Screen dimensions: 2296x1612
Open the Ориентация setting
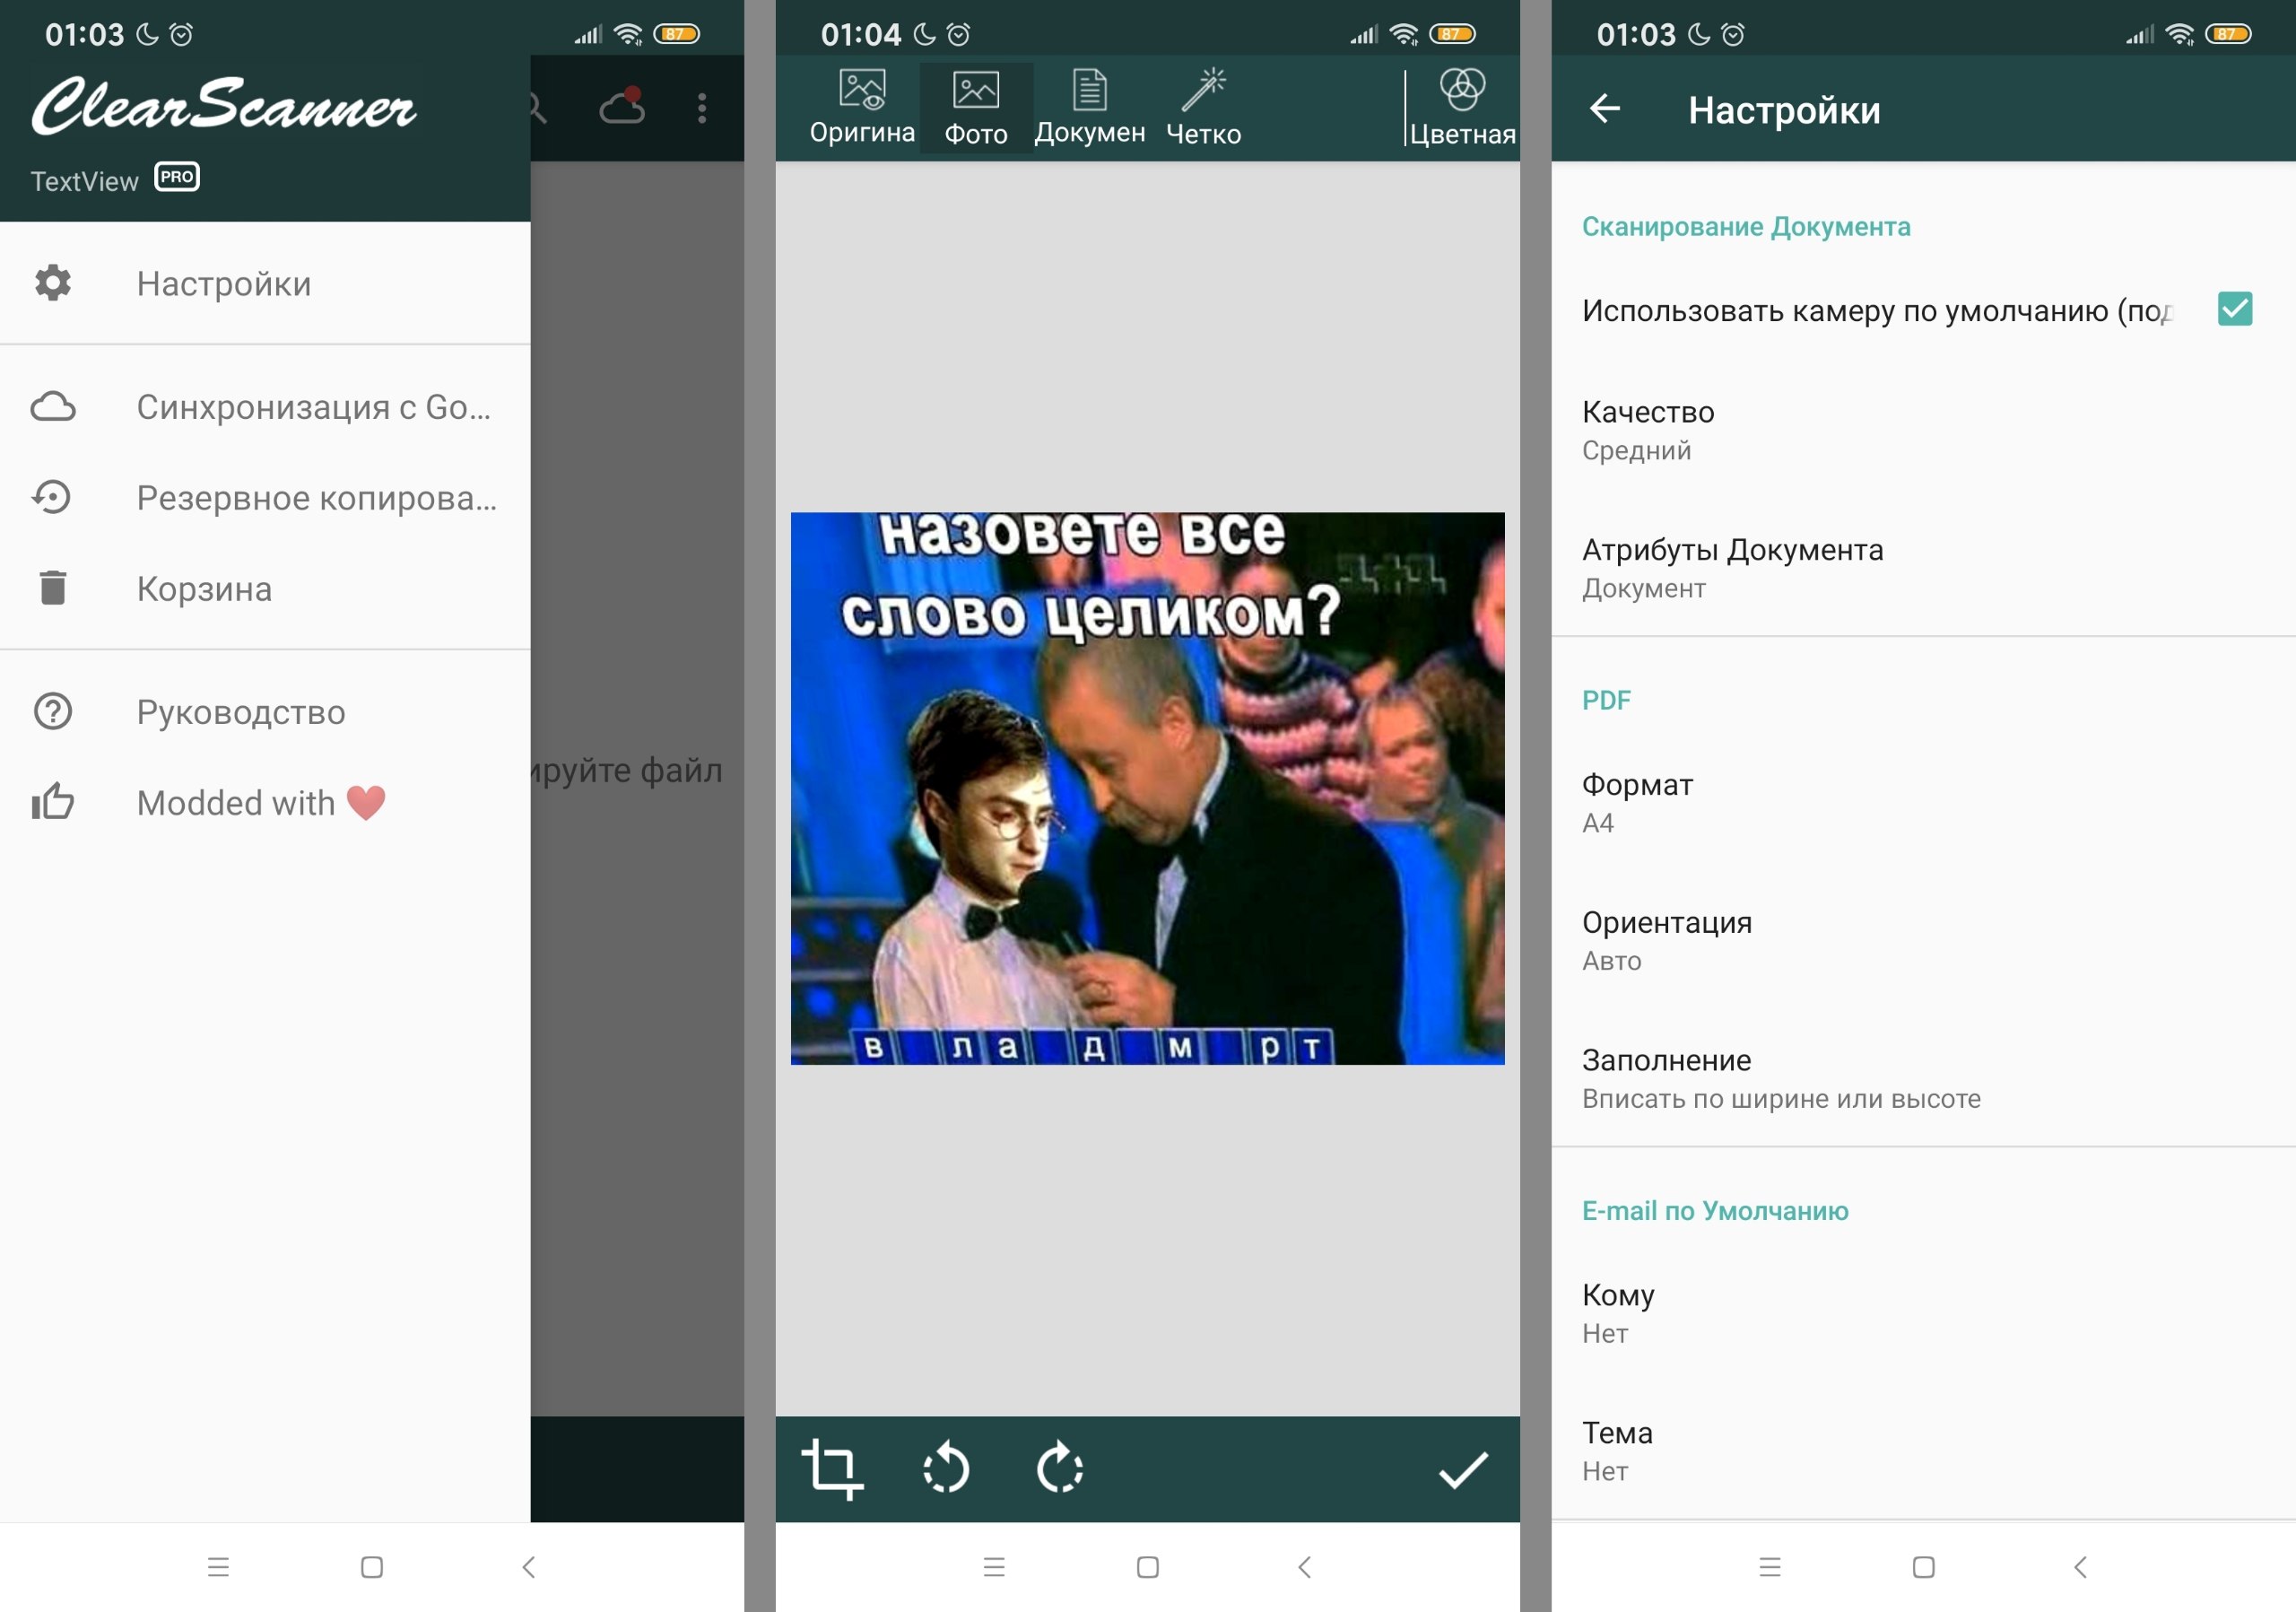1923,941
